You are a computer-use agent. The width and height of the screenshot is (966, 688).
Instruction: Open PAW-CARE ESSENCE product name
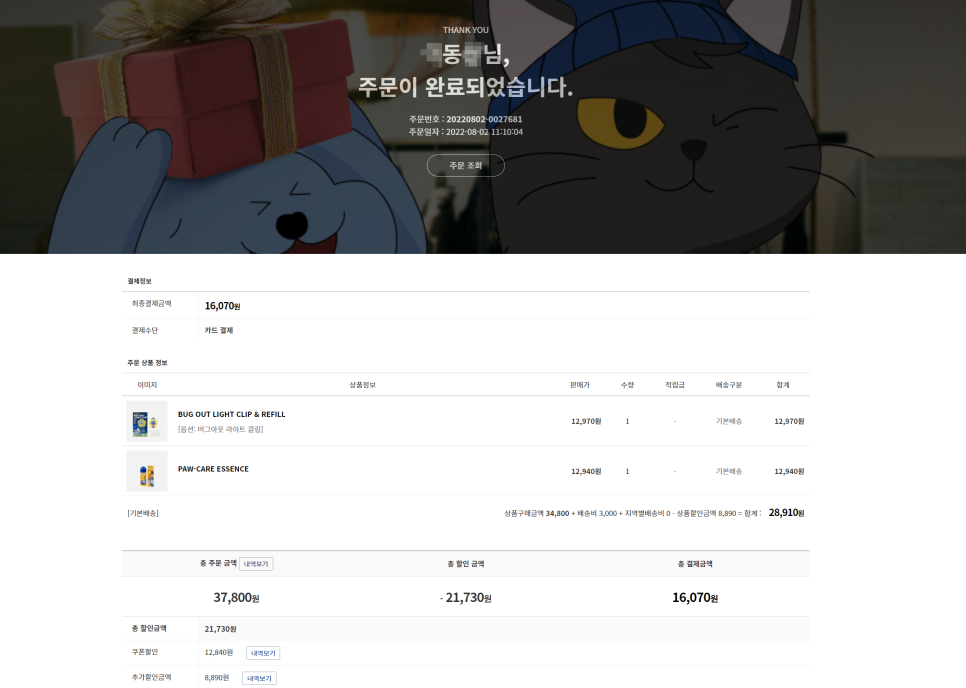[213, 469]
